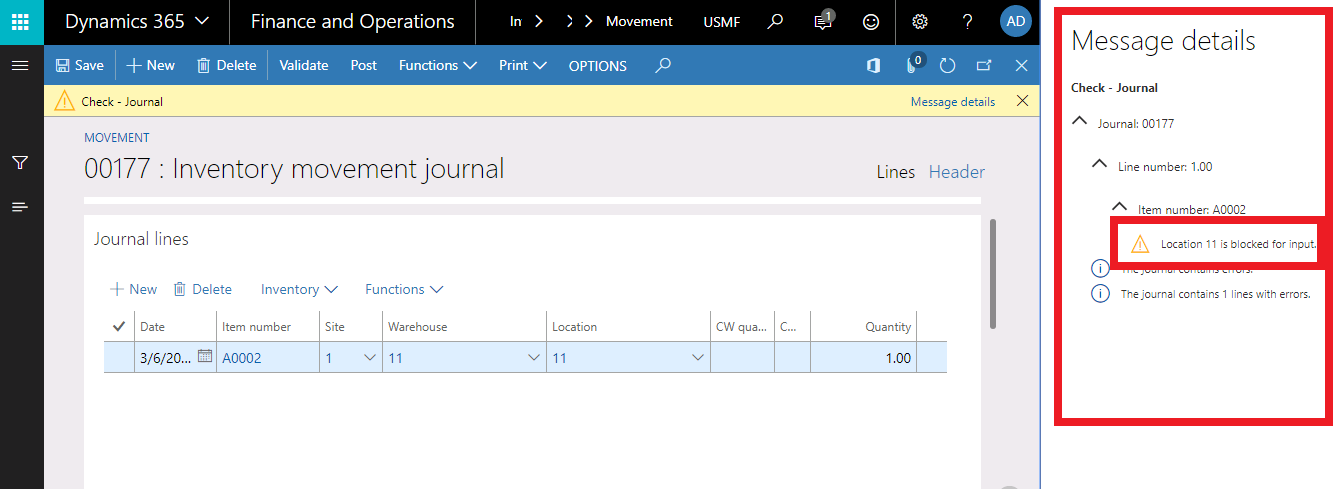Open the OPTIONS tab
Viewport: 1333px width, 489px height.
pos(598,65)
